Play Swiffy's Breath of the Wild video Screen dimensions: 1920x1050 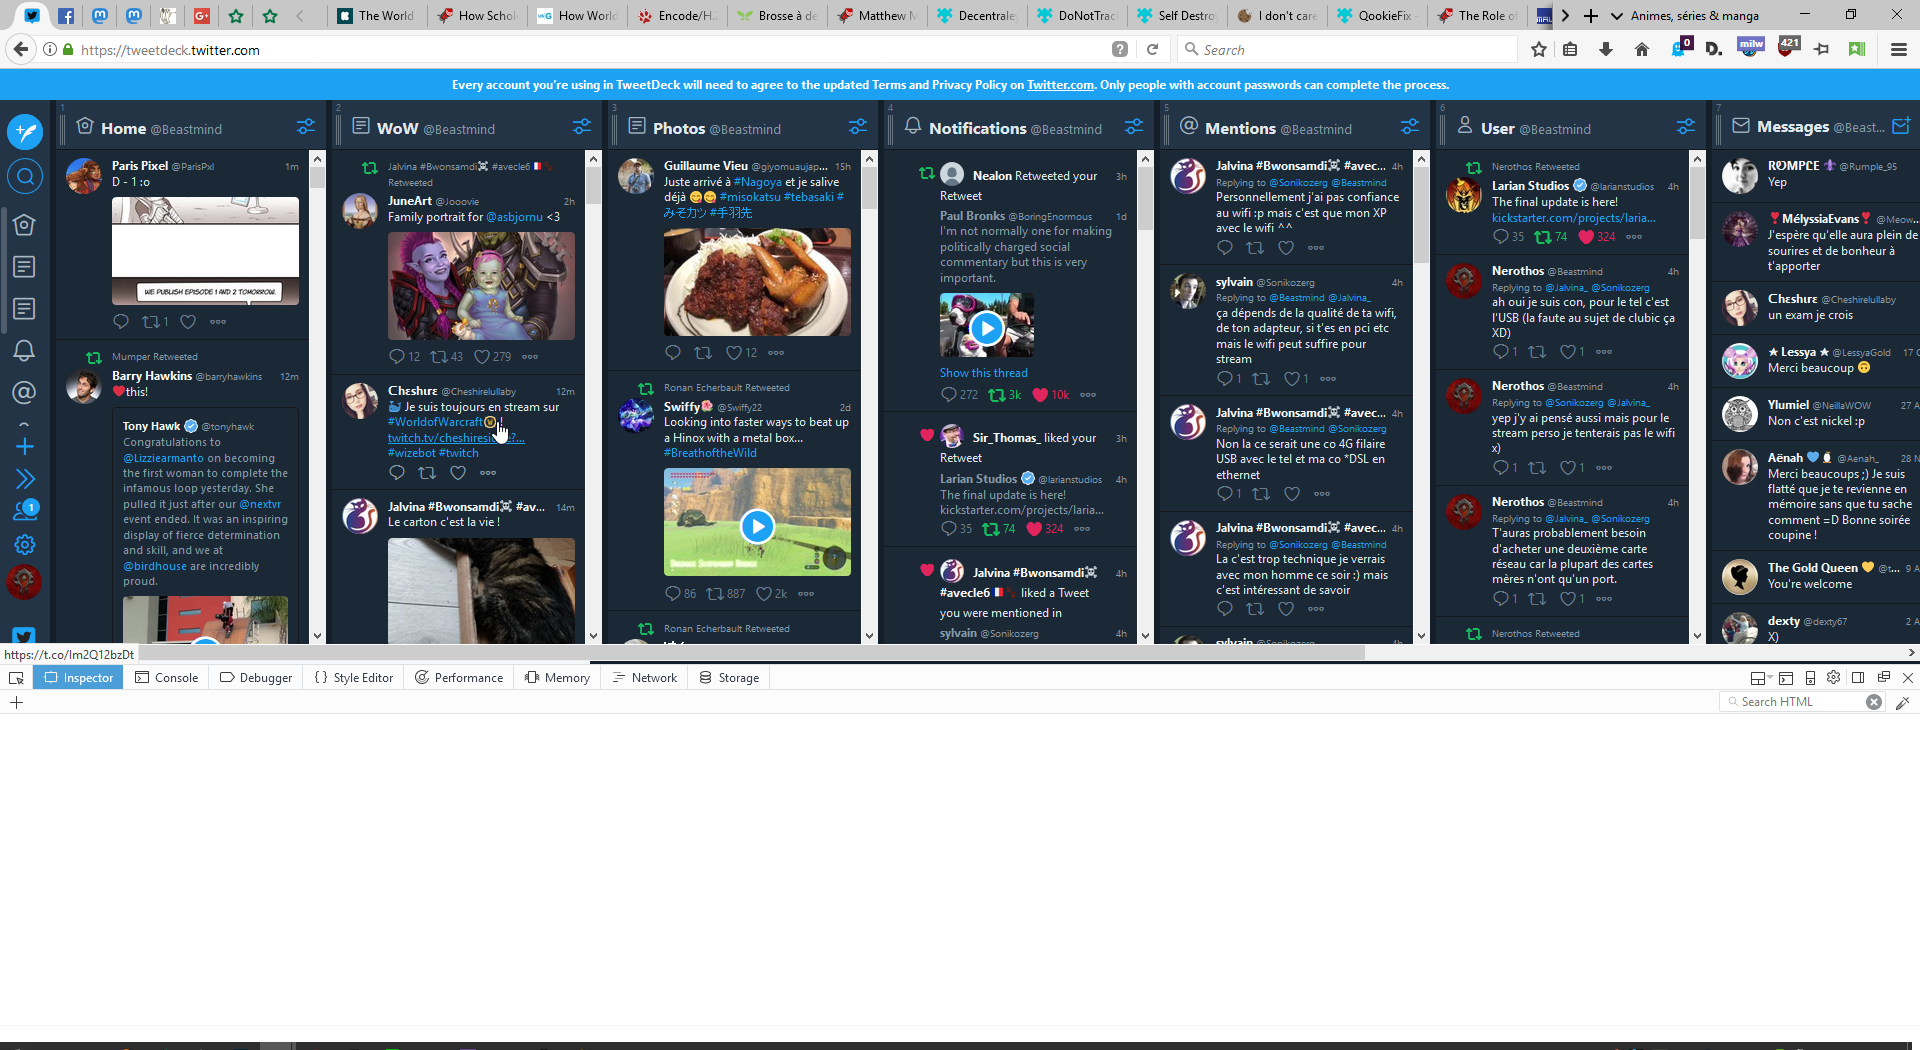point(757,525)
